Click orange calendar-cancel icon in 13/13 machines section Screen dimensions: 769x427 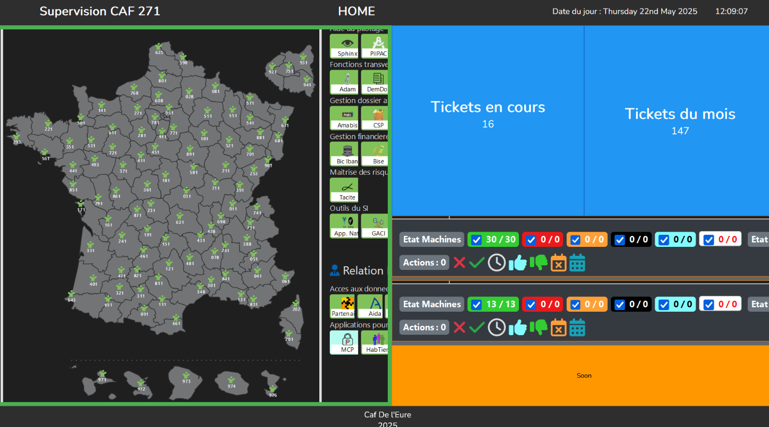pos(558,328)
